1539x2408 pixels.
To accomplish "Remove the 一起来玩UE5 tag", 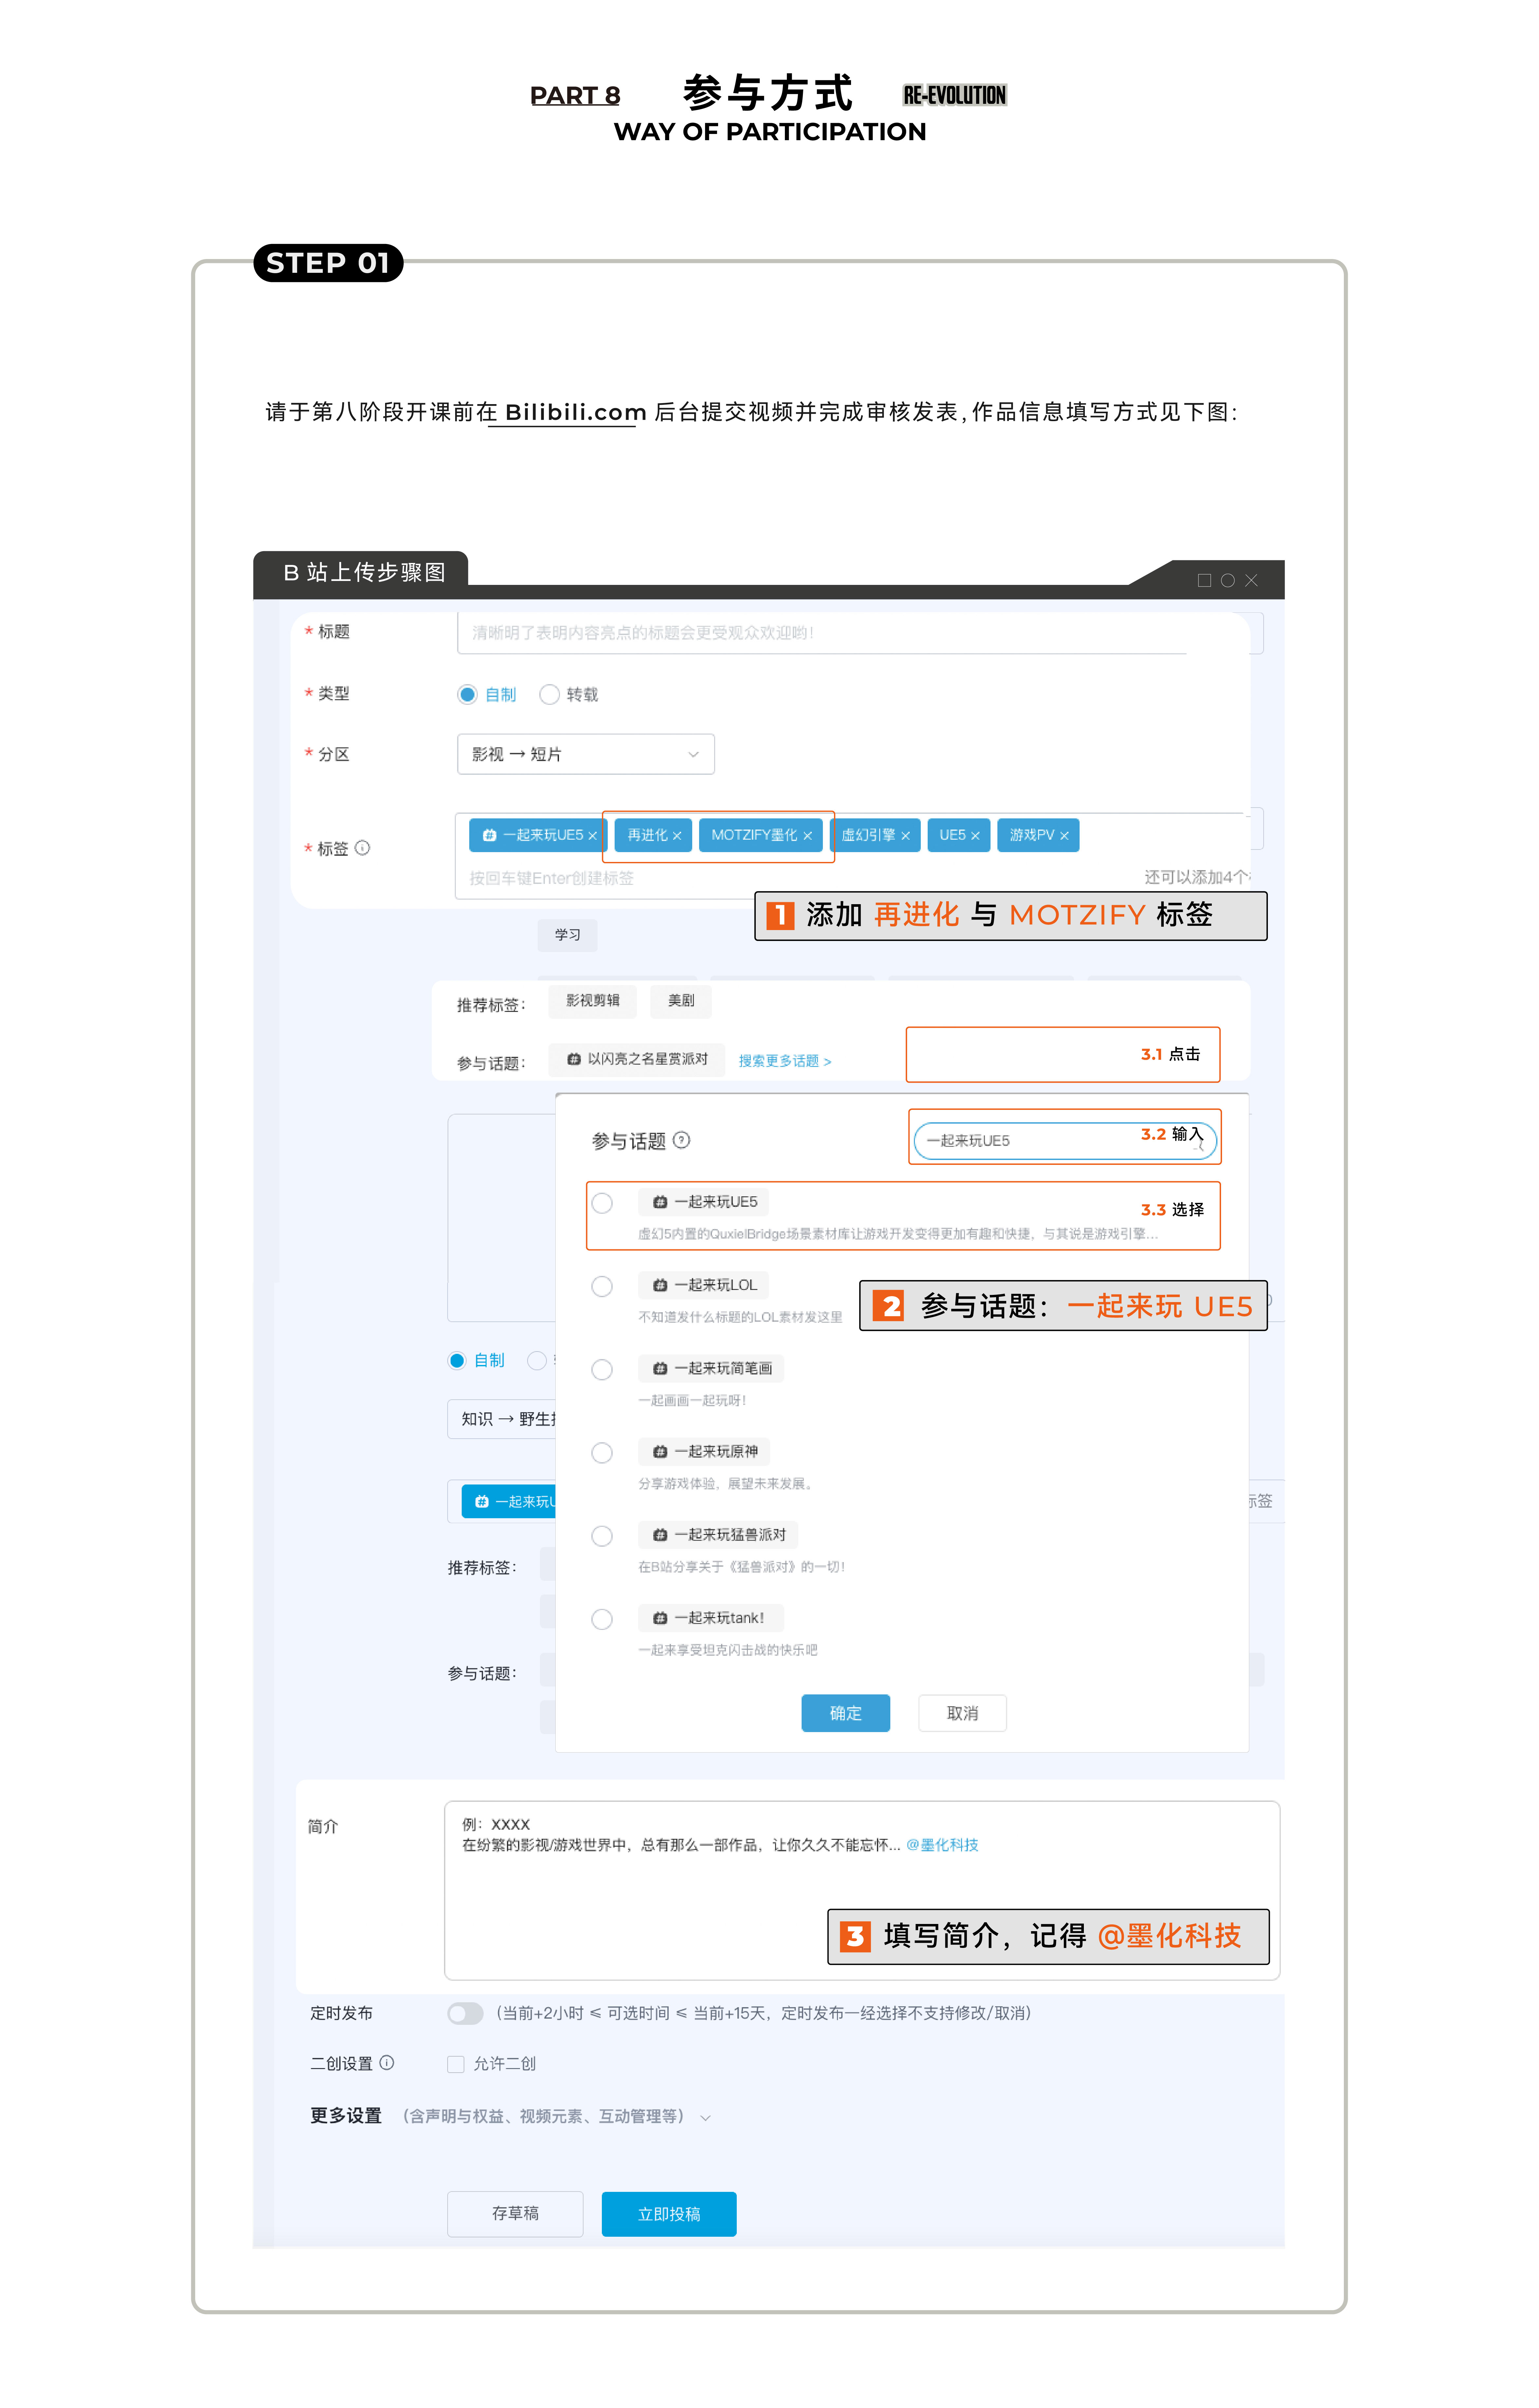I will tap(592, 836).
